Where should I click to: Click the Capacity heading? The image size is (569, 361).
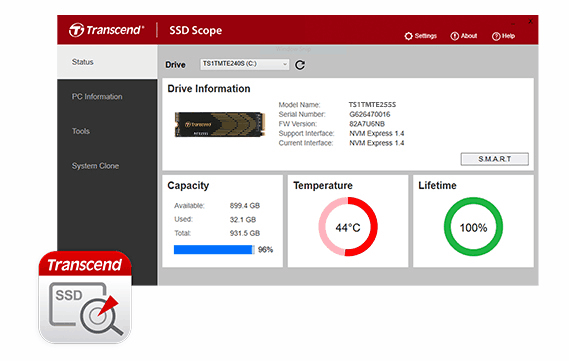(x=188, y=185)
